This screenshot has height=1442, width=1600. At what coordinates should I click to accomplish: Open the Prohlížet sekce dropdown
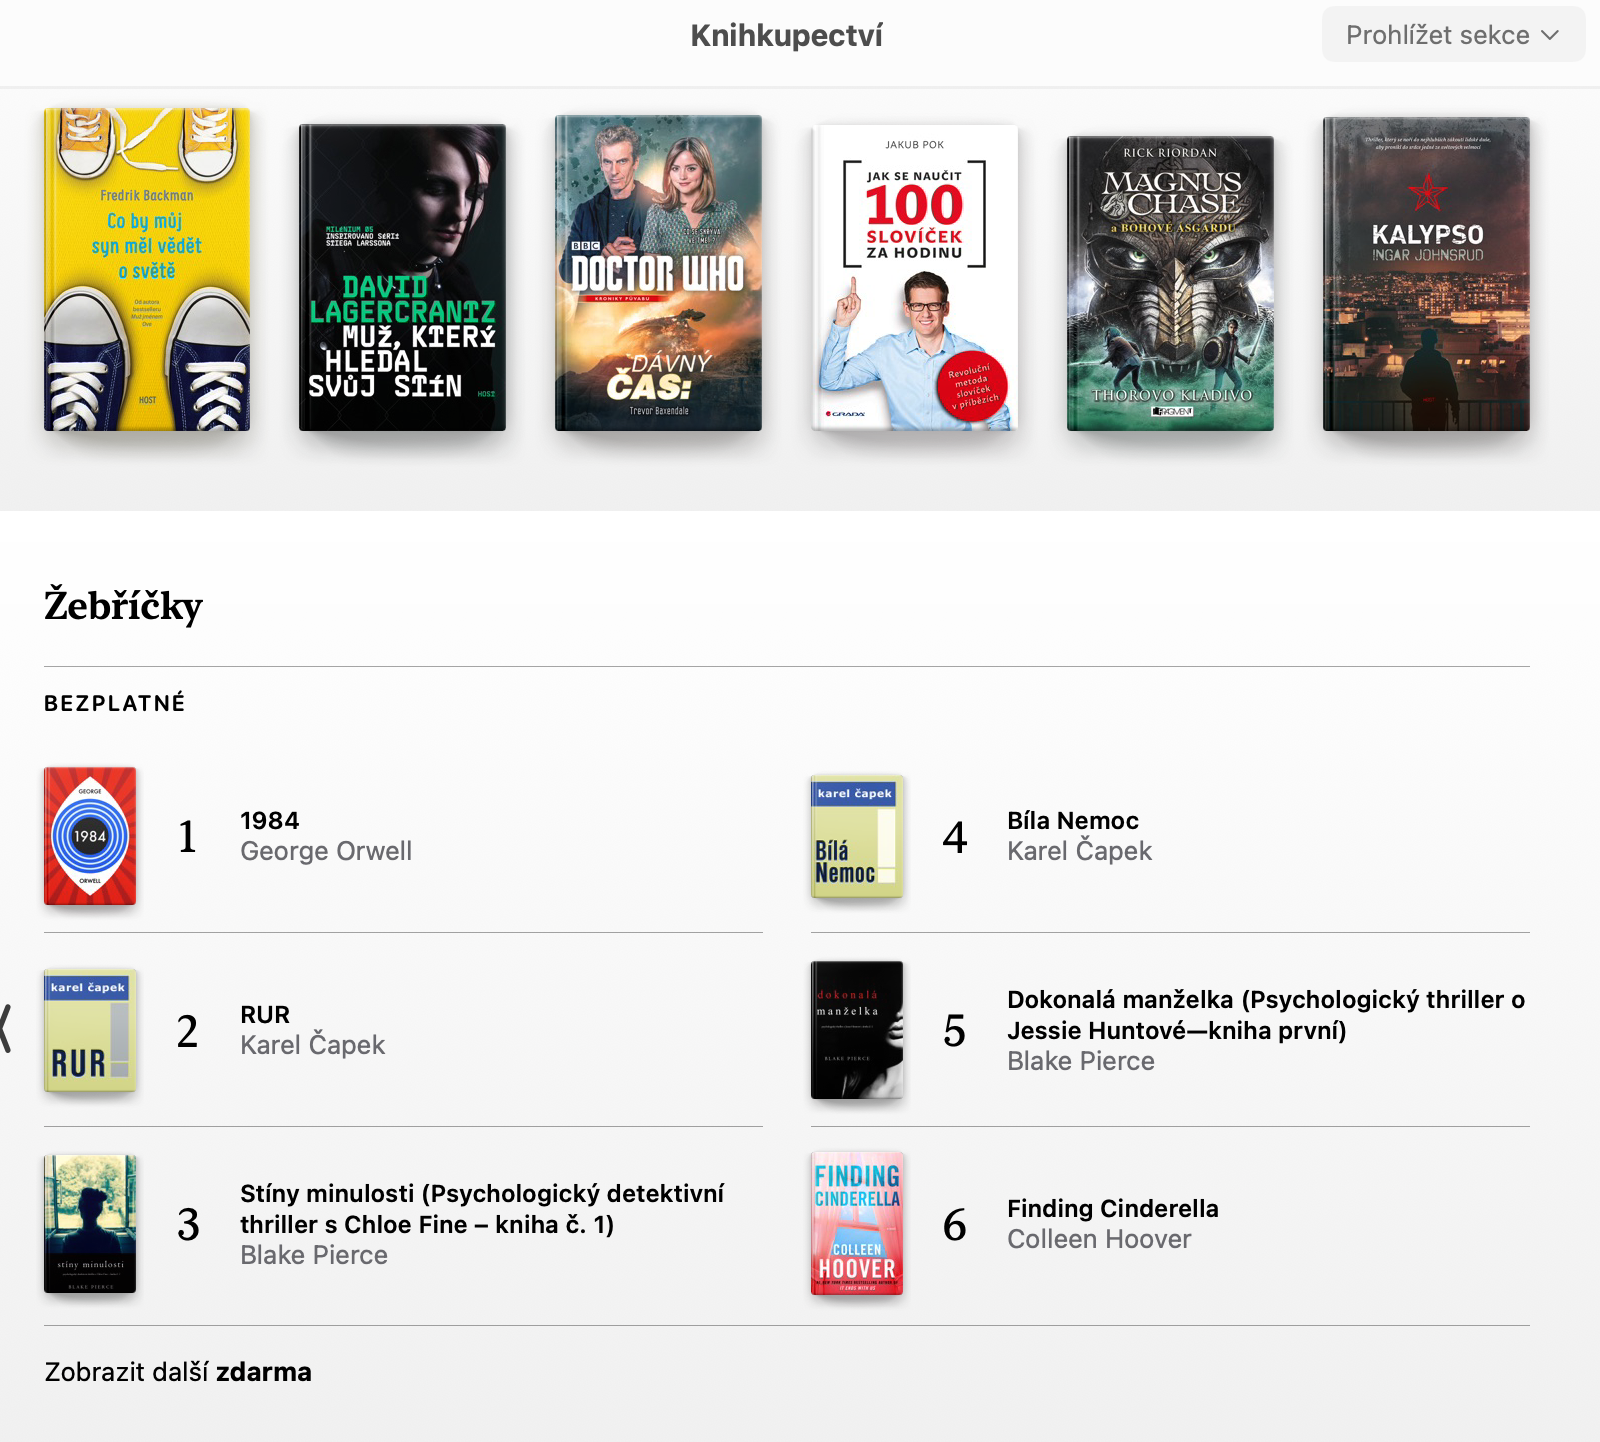pyautogui.click(x=1453, y=35)
